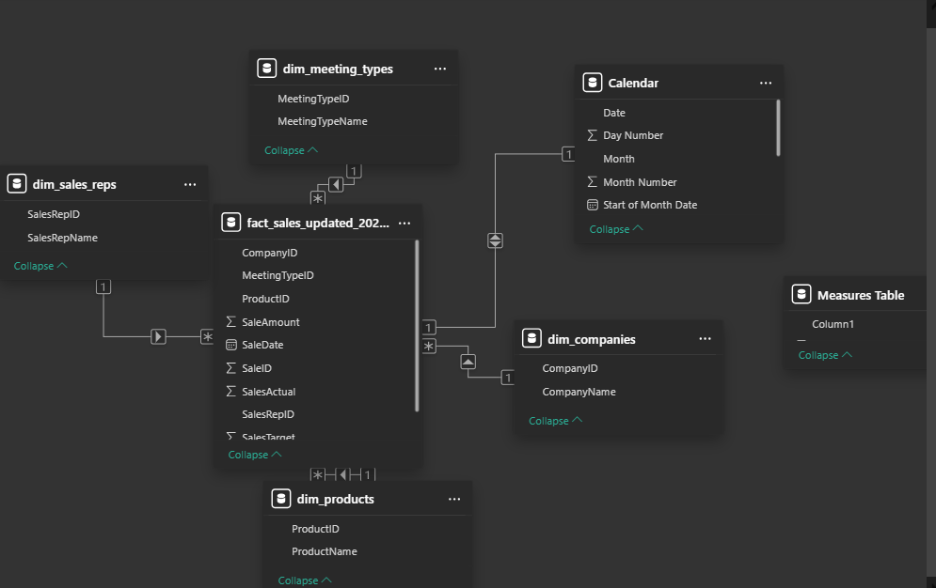The width and height of the screenshot is (936, 588).
Task: Select the bidirectional filter arrow on Calendar relationship
Action: 495,241
